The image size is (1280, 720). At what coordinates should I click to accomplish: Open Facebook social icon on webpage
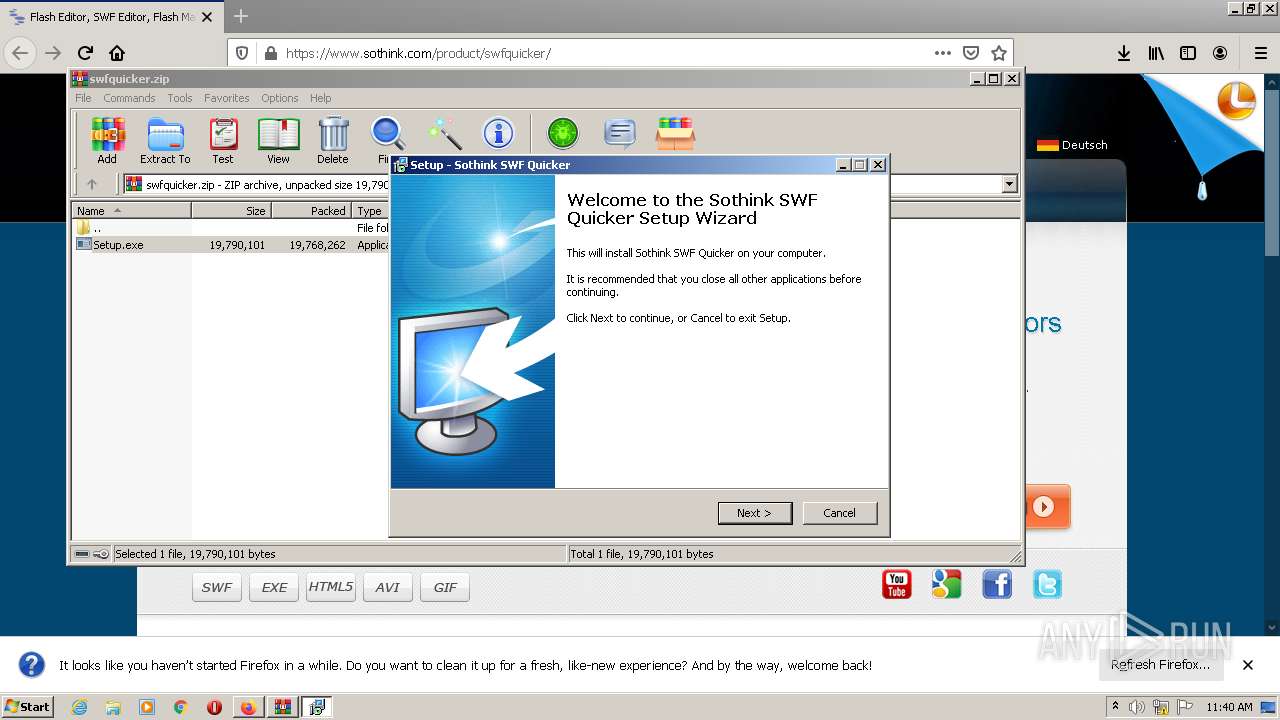click(997, 584)
